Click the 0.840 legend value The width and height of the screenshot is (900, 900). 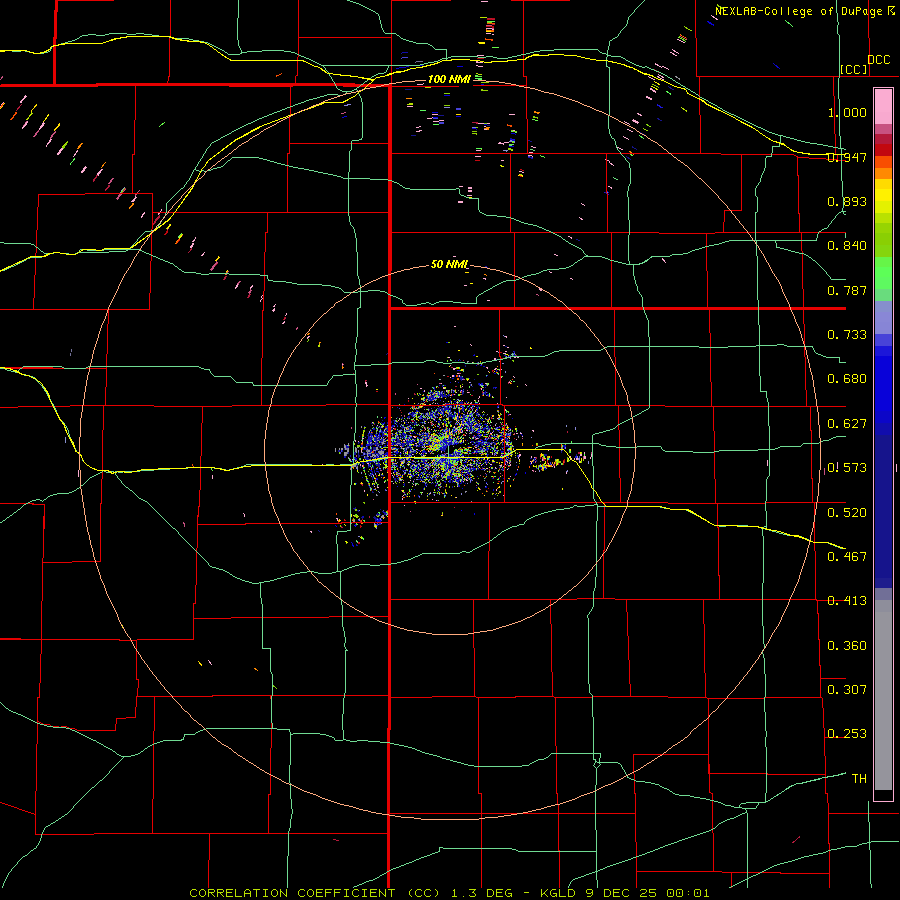pyautogui.click(x=847, y=246)
